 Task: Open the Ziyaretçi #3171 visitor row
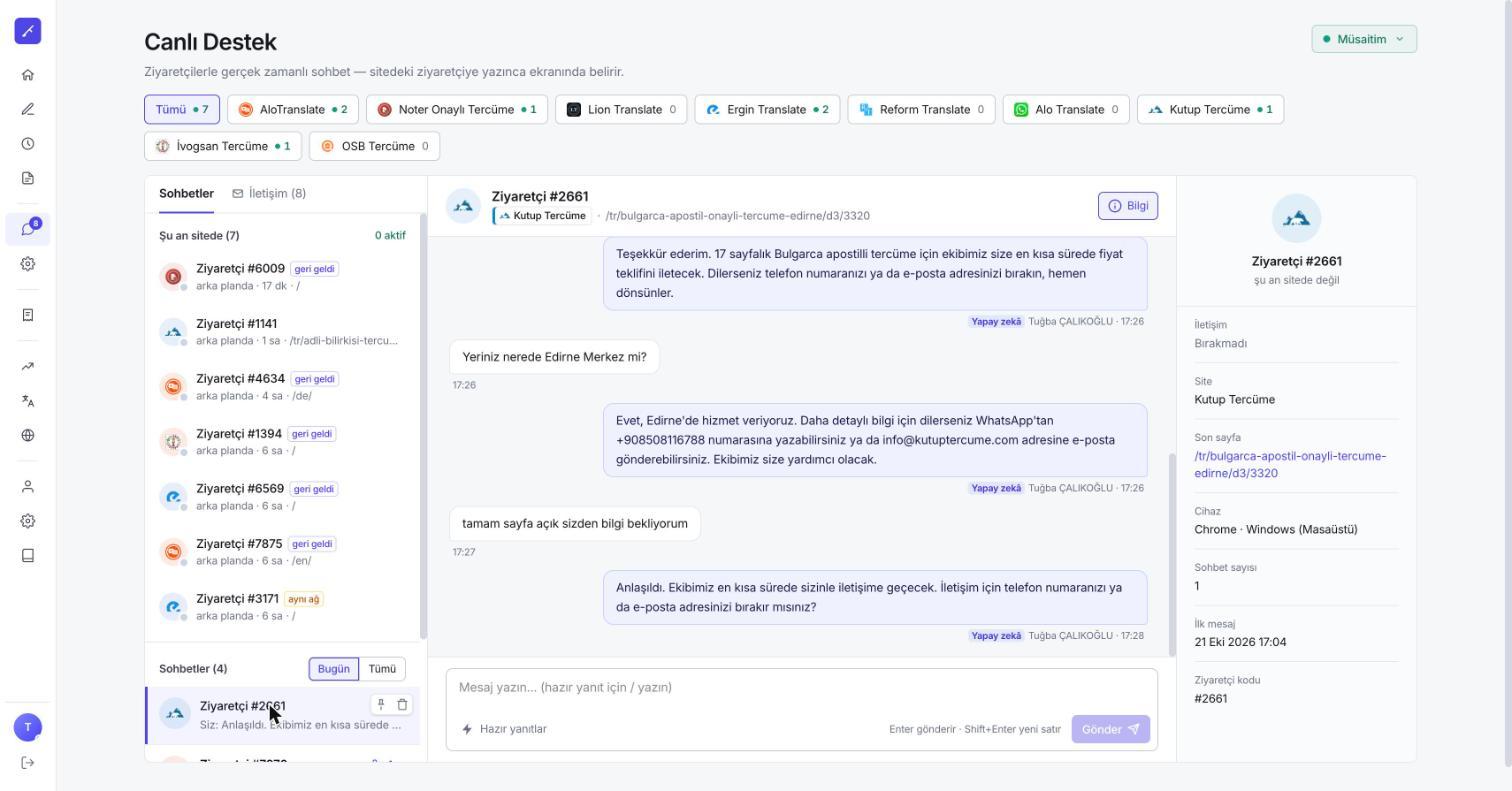(x=284, y=607)
